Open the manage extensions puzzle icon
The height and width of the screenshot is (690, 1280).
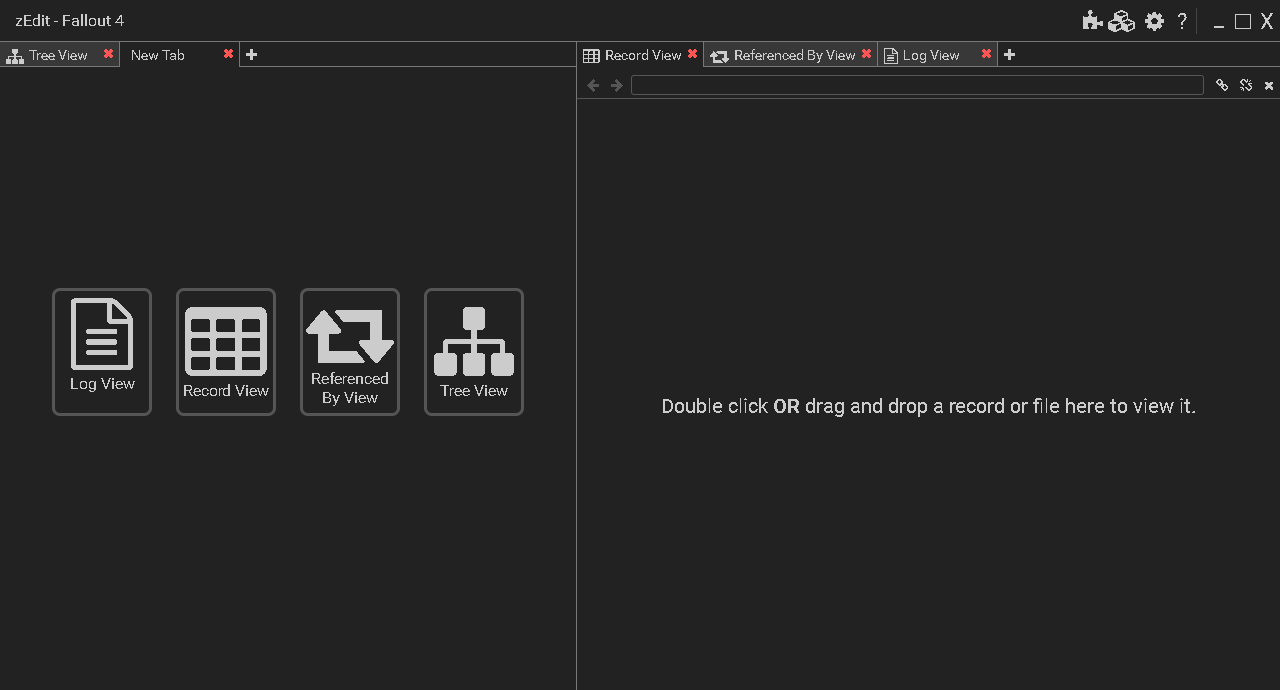point(1092,20)
